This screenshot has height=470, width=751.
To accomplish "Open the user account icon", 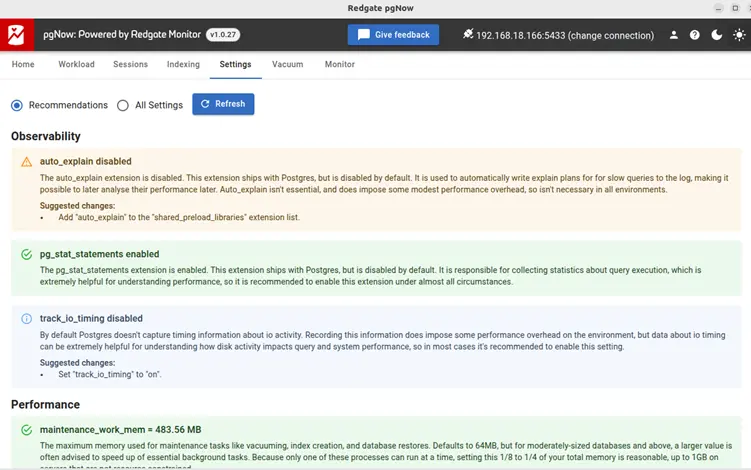I will pos(674,35).
